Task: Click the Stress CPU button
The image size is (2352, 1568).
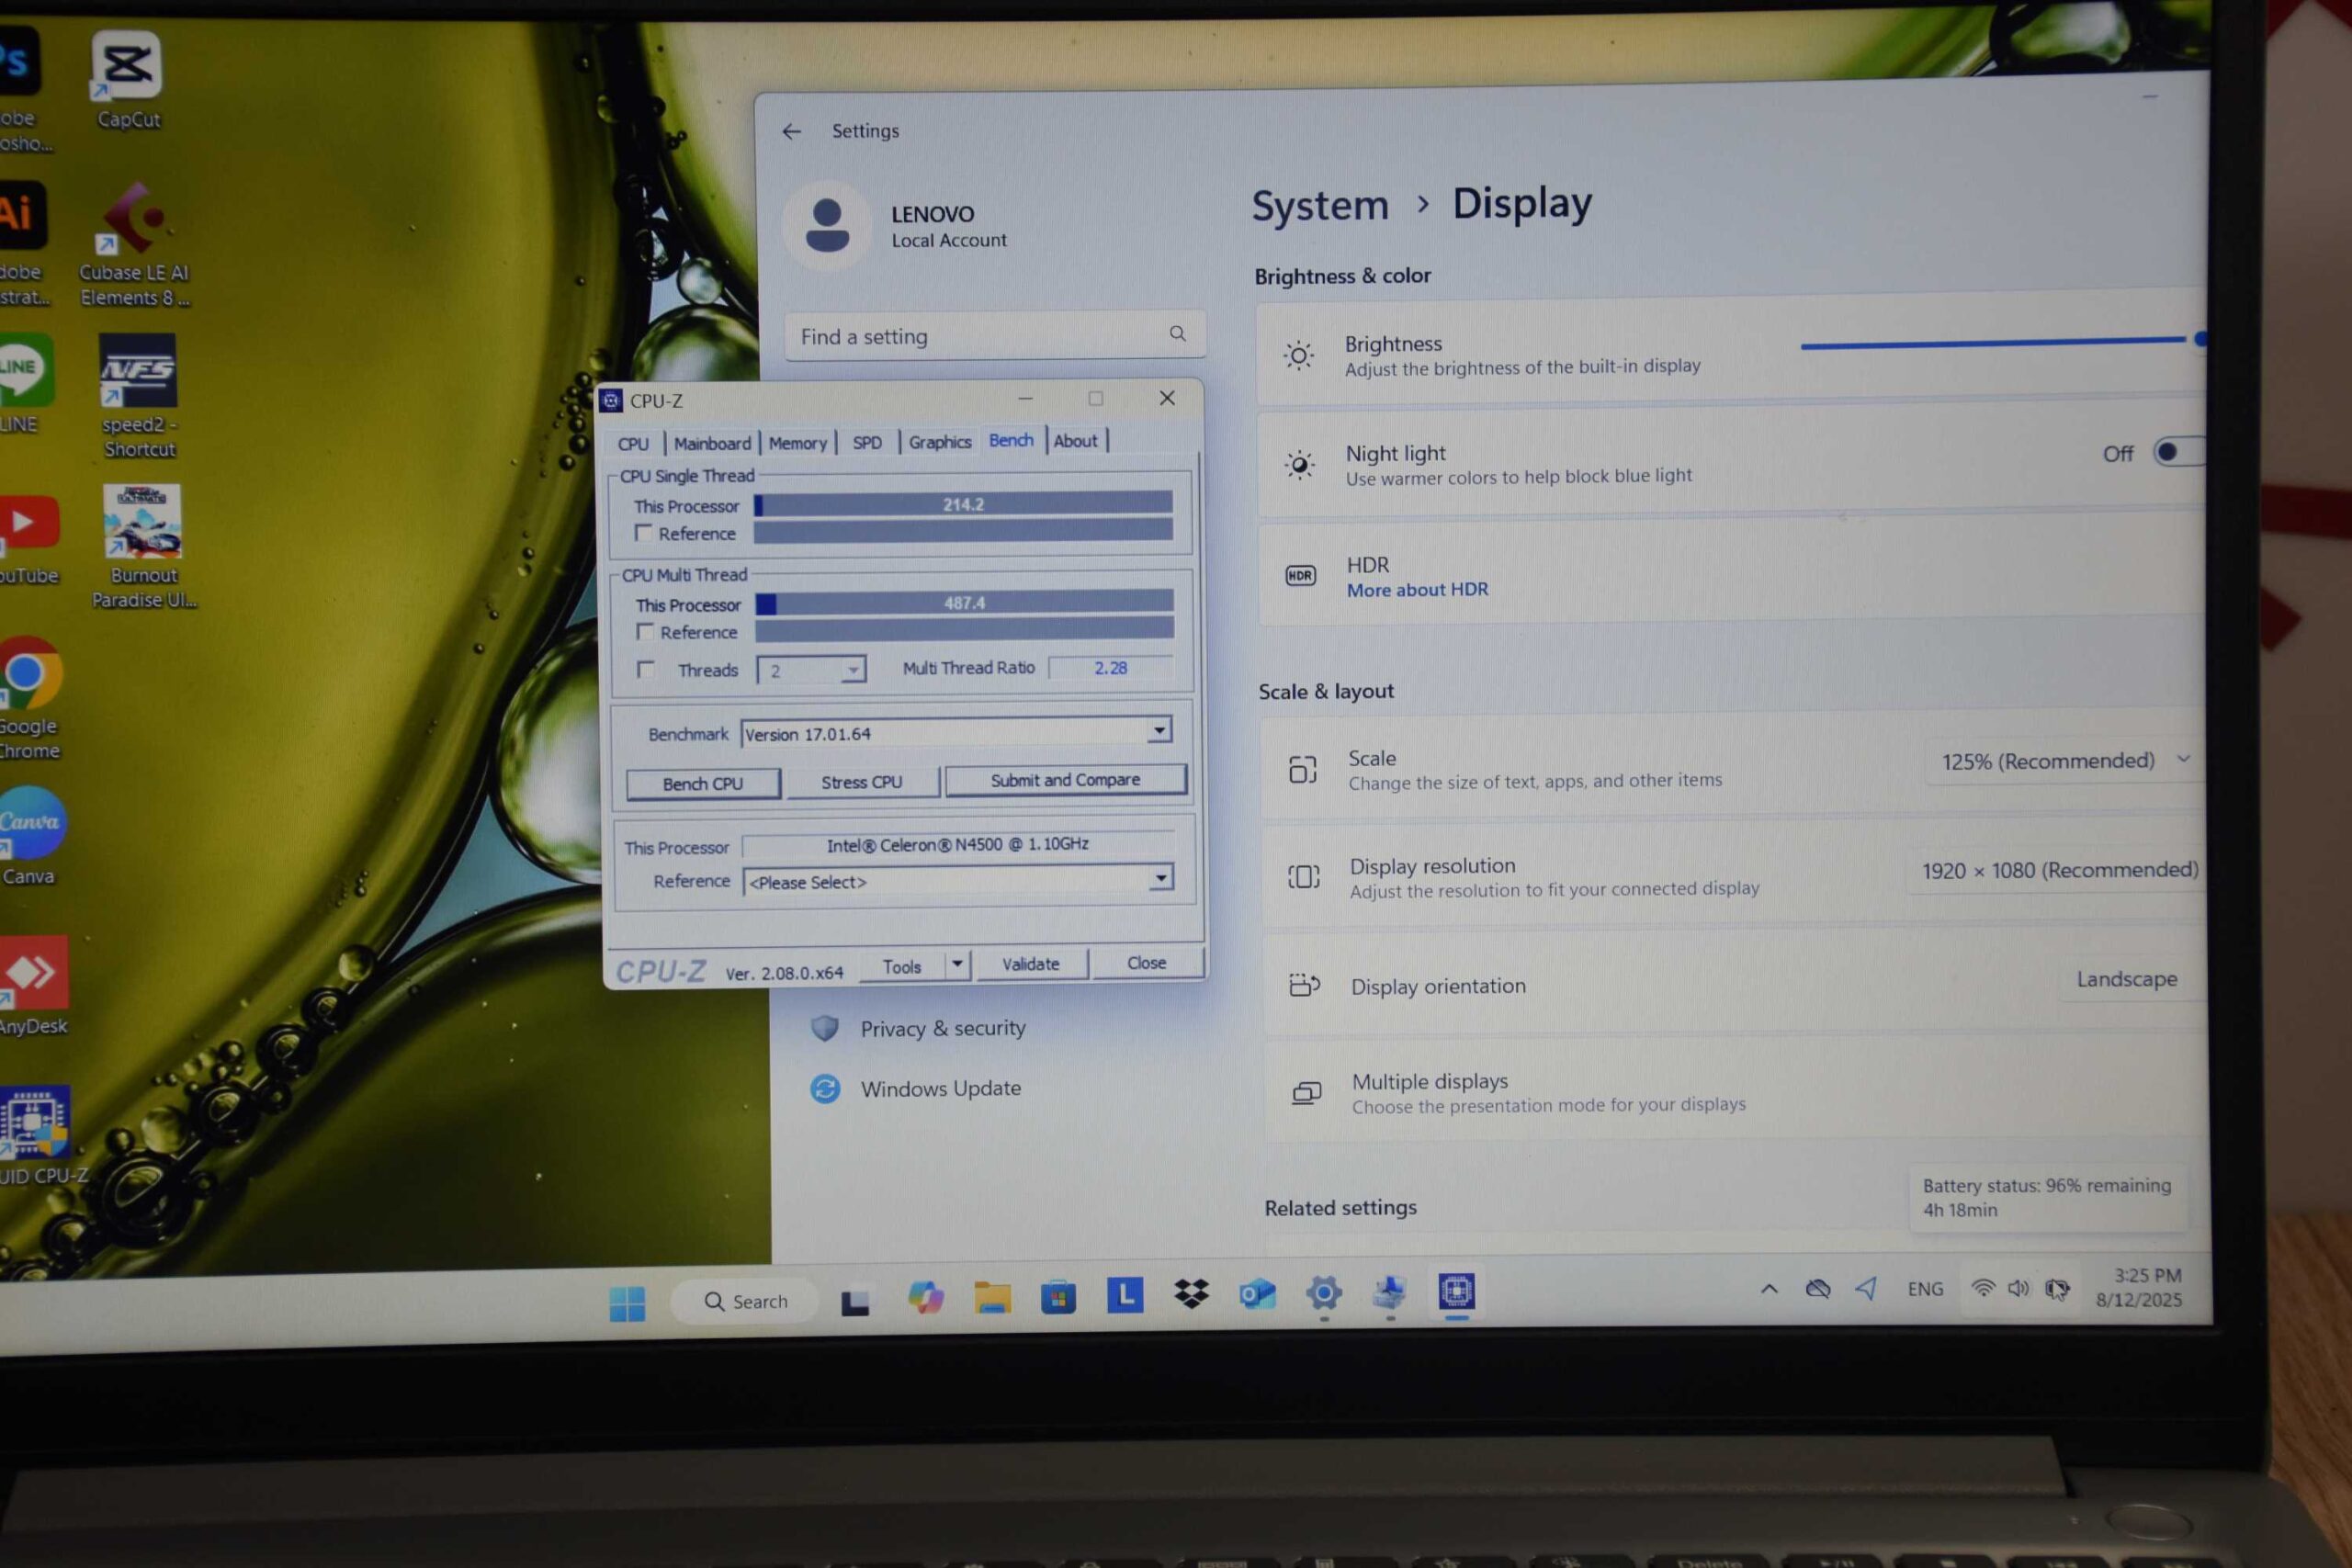Action: (862, 782)
